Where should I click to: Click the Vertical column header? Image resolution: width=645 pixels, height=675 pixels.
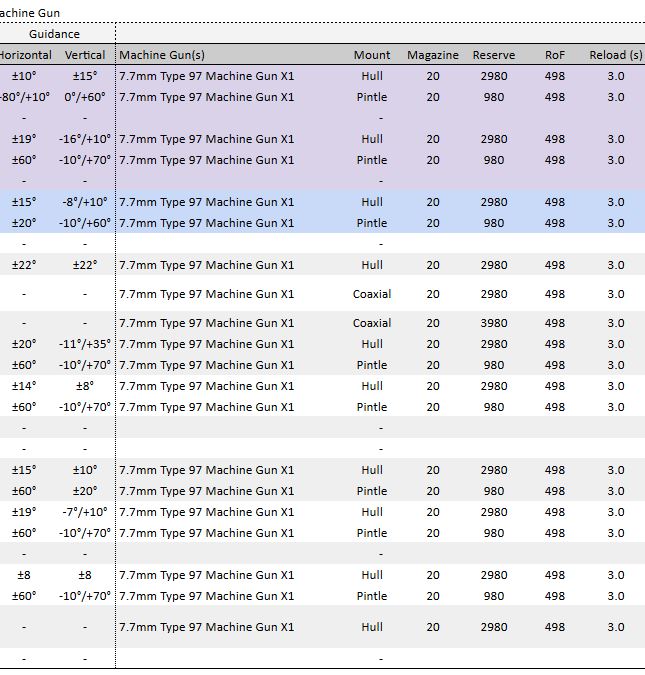pyautogui.click(x=85, y=55)
